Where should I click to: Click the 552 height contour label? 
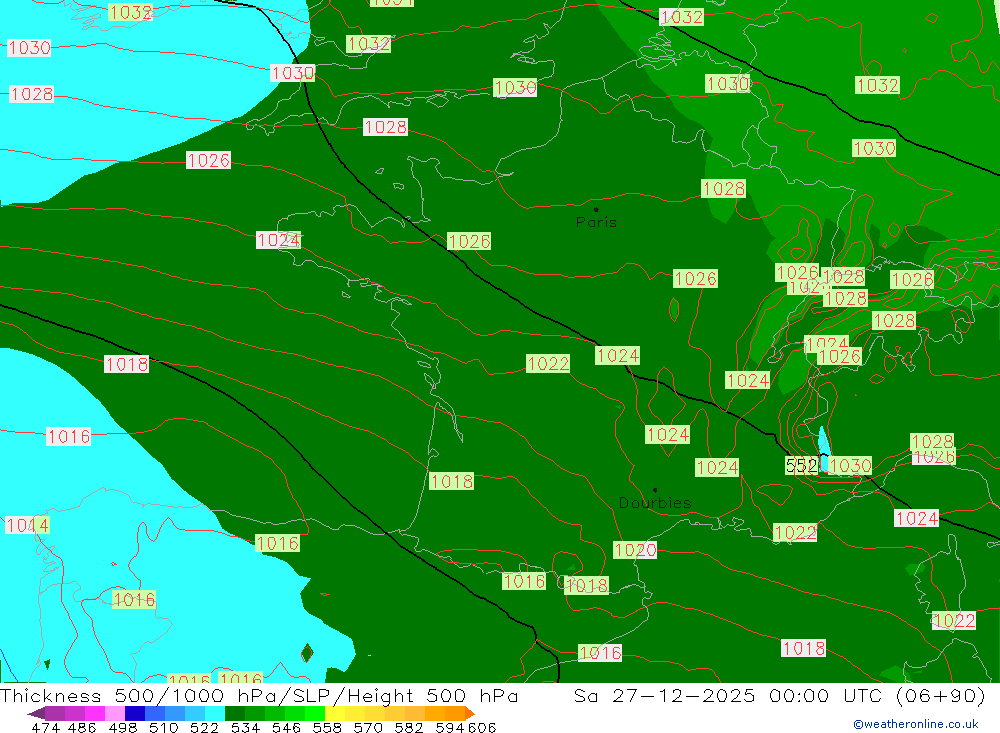point(801,466)
